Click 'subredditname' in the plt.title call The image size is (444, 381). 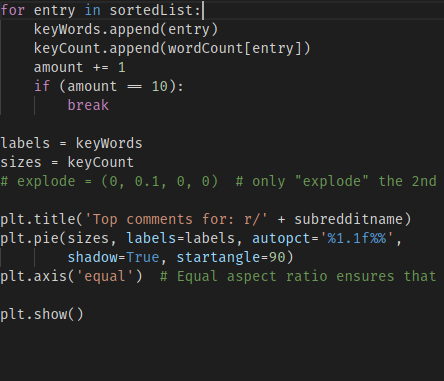349,220
